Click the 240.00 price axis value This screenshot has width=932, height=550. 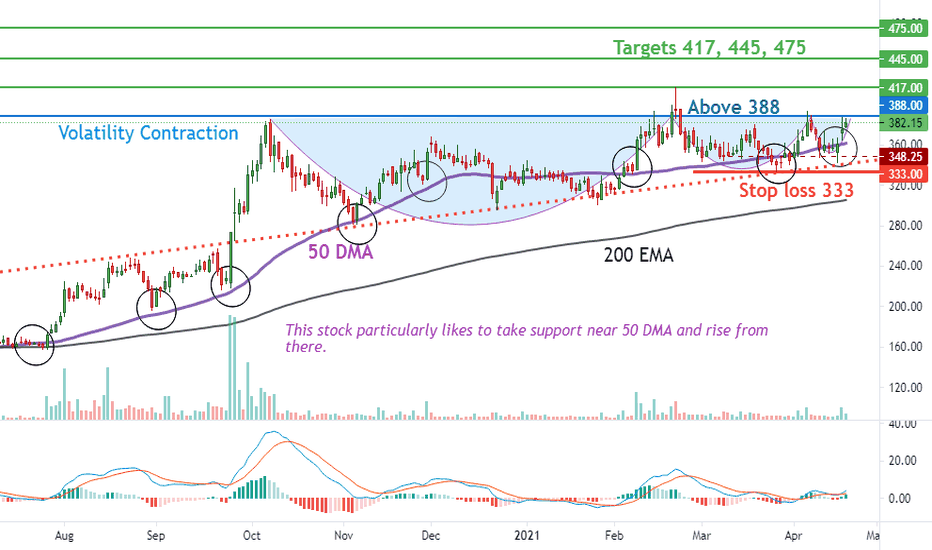click(x=905, y=266)
